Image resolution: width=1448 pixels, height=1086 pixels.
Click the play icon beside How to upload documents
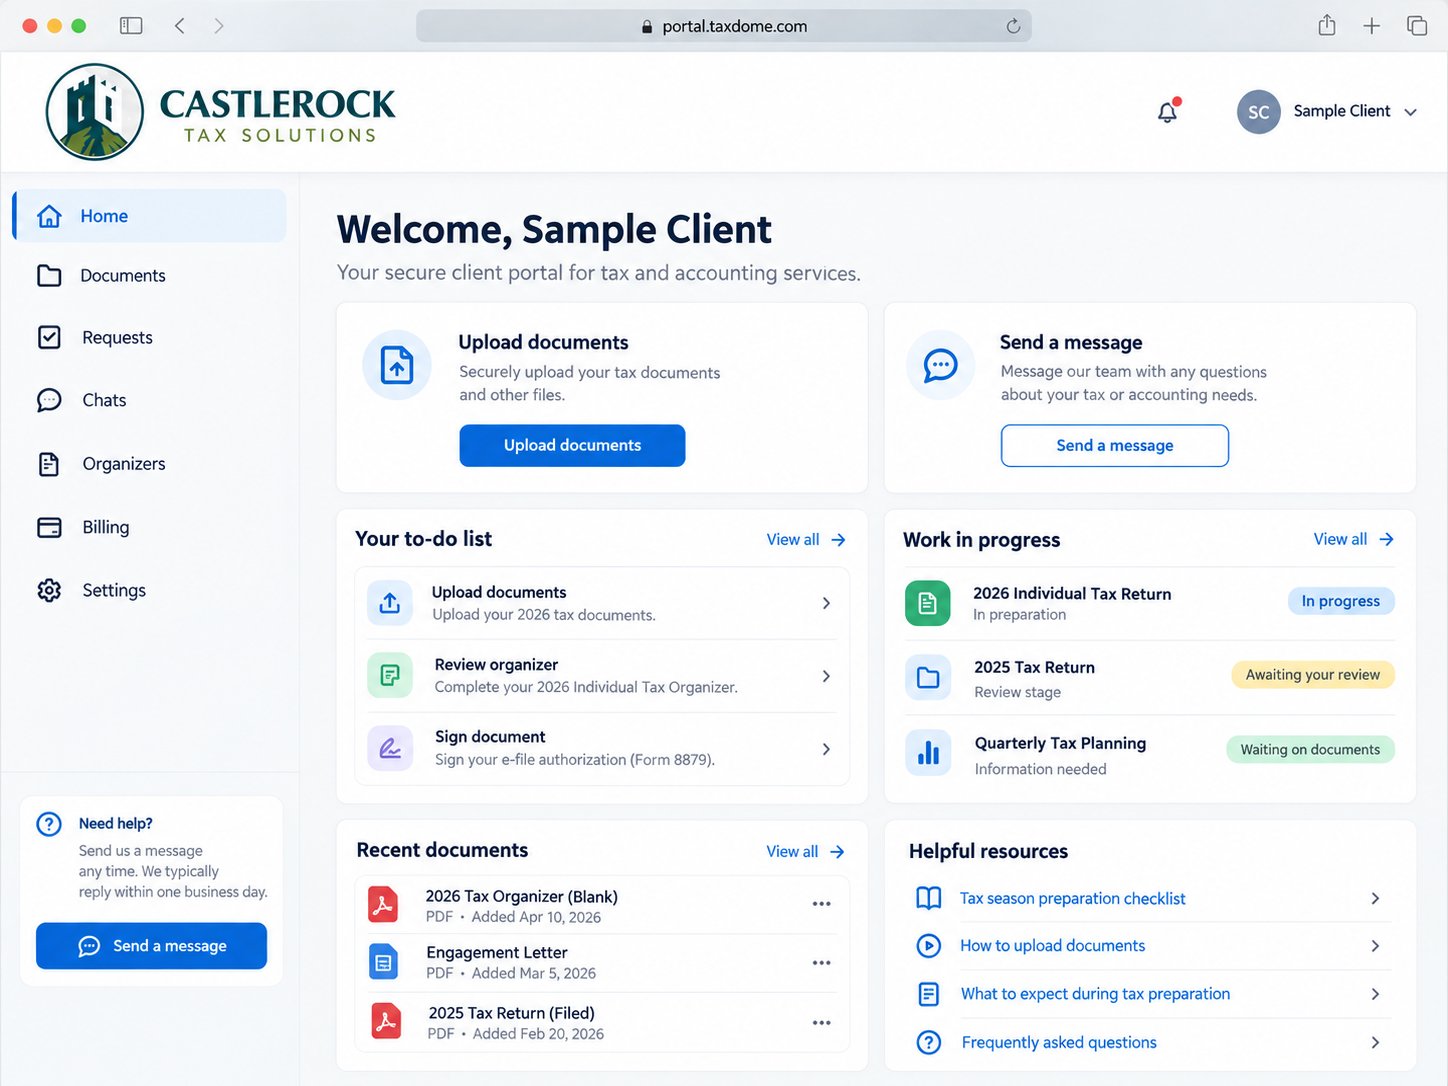click(928, 945)
